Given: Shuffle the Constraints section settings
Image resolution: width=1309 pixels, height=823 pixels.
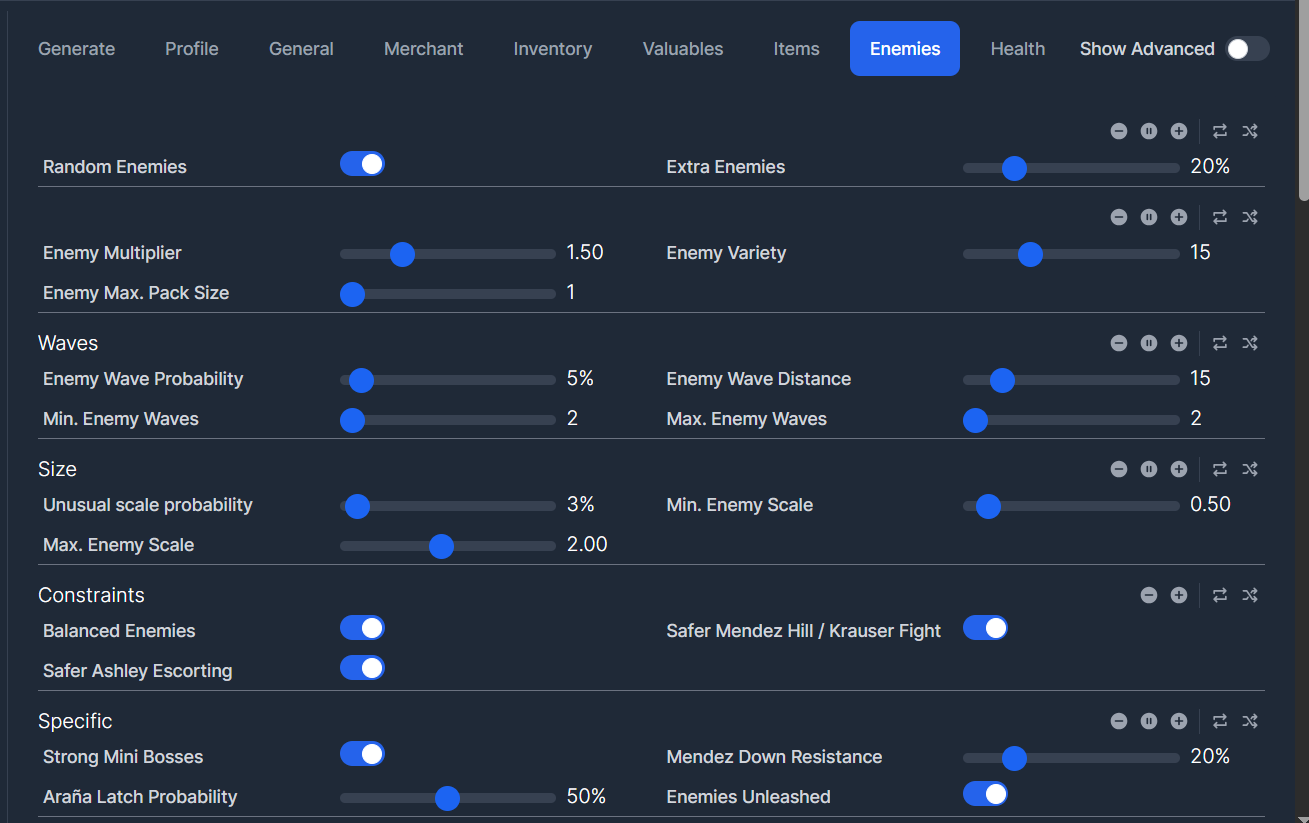Looking at the screenshot, I should coord(1250,595).
